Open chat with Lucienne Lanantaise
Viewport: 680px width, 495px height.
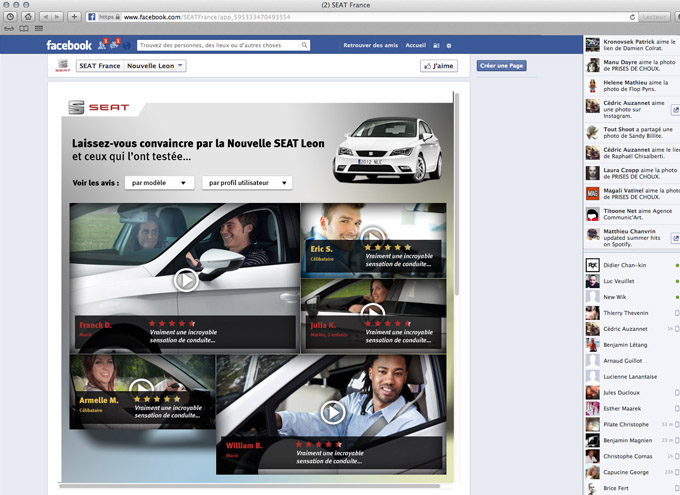(x=632, y=377)
